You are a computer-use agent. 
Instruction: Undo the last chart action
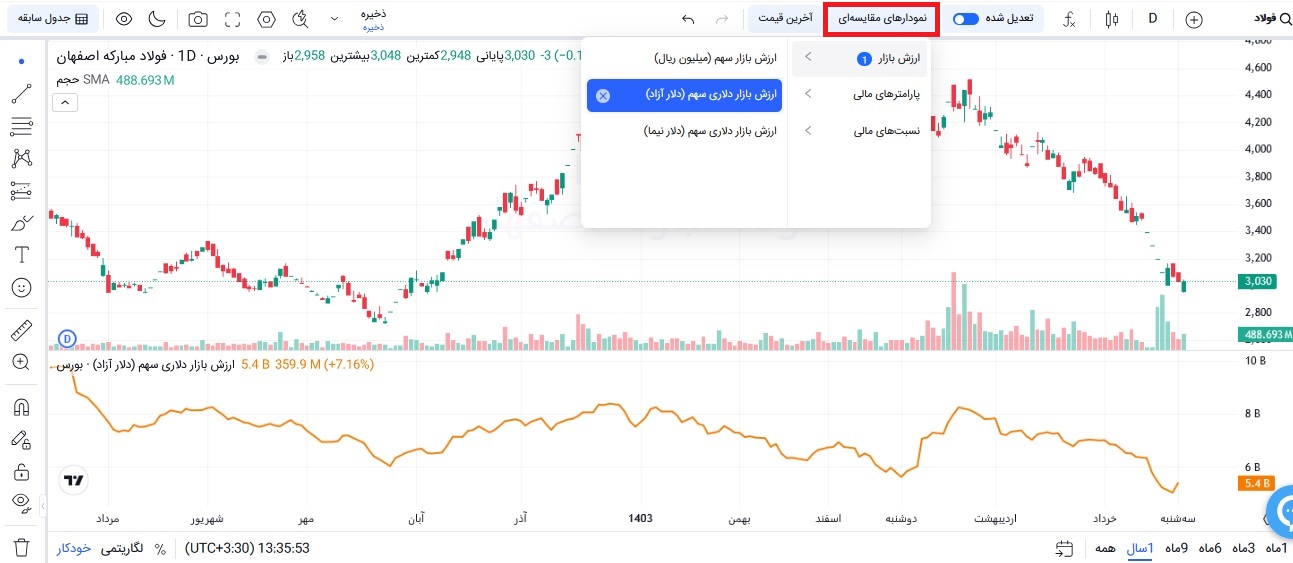tap(687, 19)
